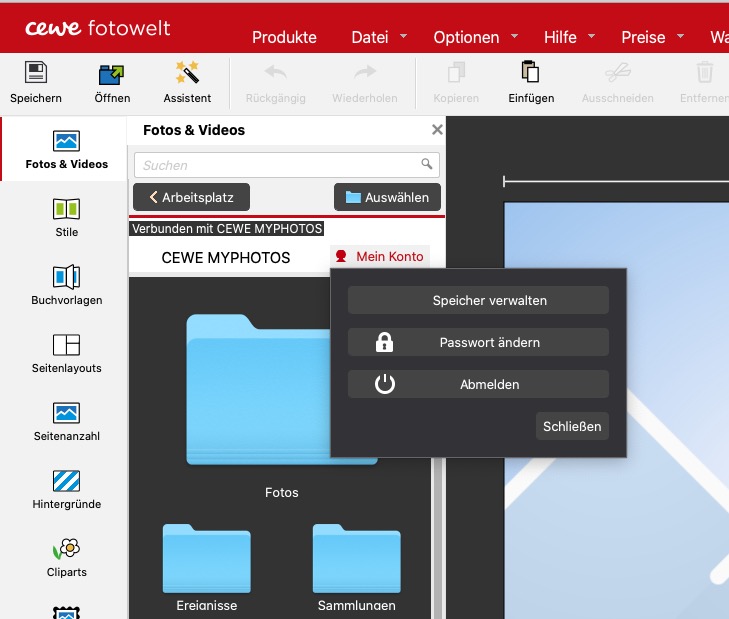This screenshot has height=619, width=729.
Task: Expand the Hilfe dropdown menu
Action: [x=570, y=37]
